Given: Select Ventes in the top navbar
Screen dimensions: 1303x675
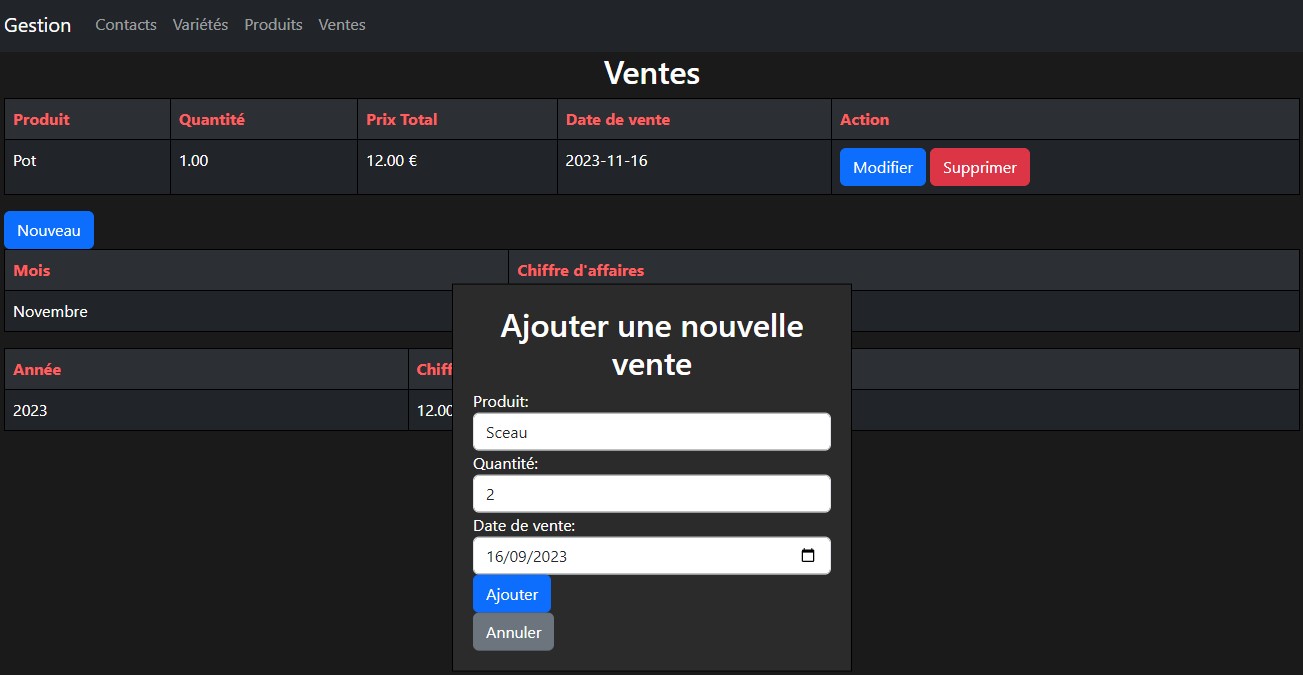Looking at the screenshot, I should coord(342,25).
